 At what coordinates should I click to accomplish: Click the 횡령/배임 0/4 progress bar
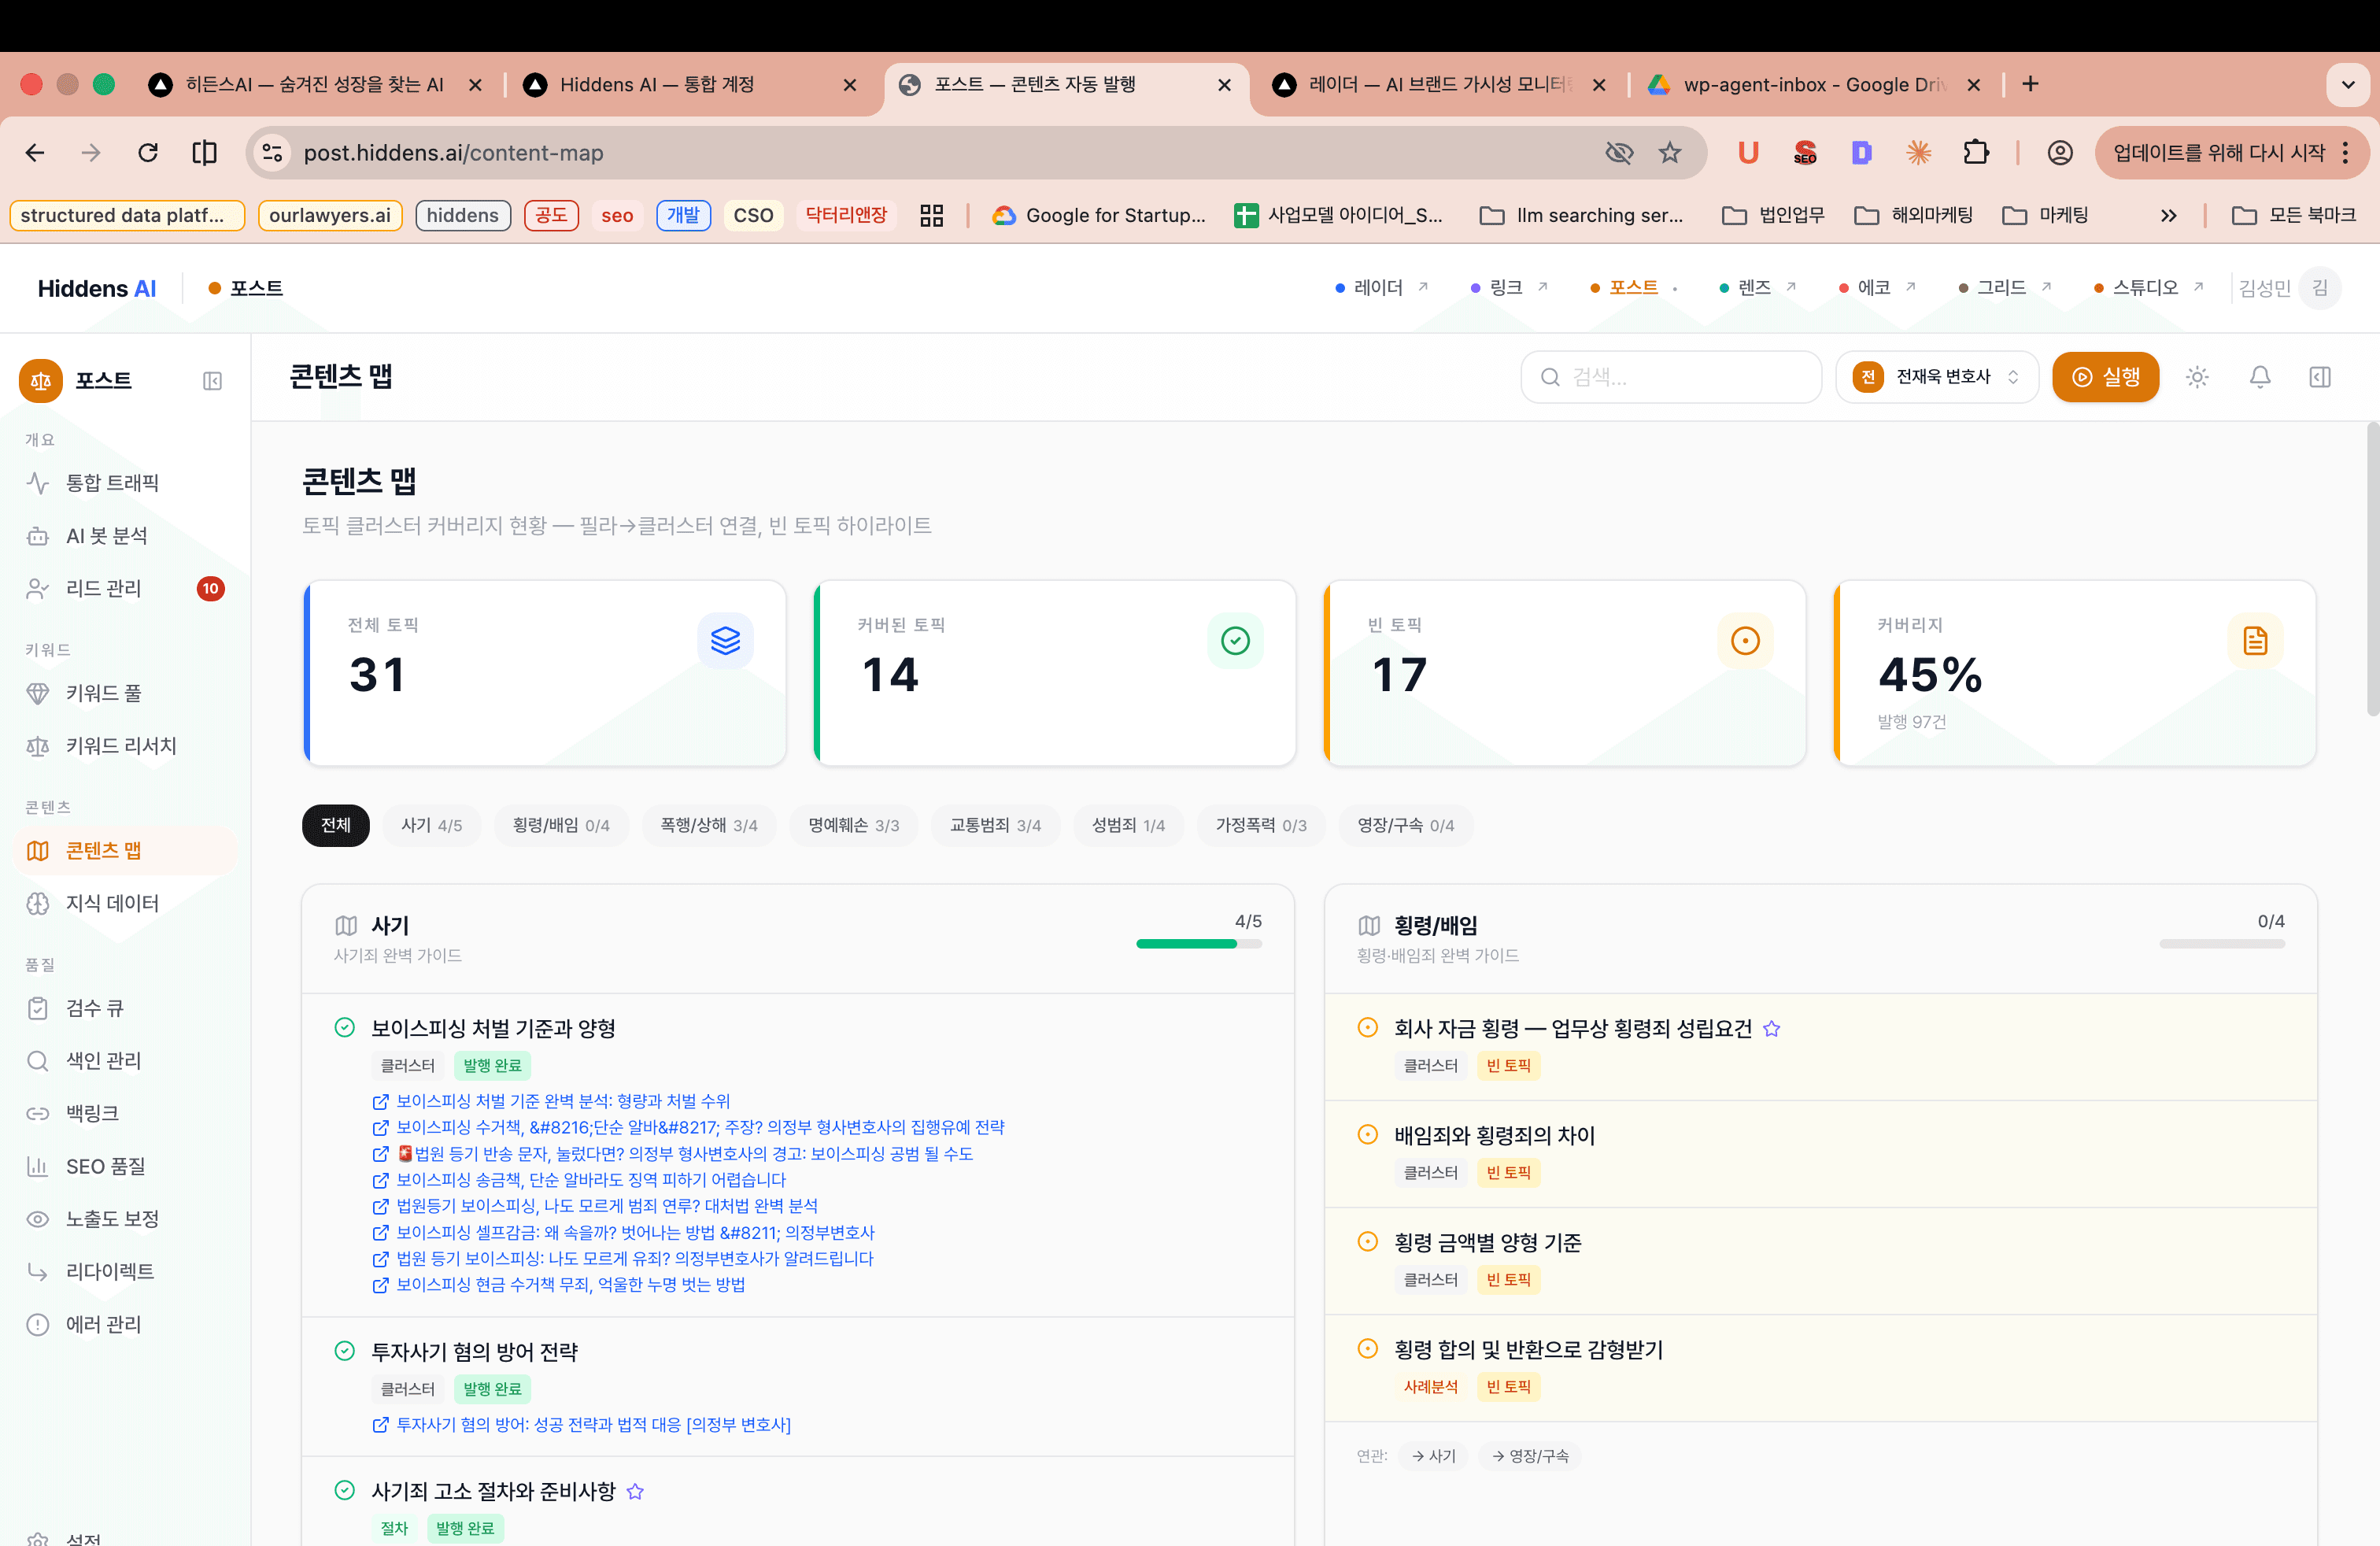click(2222, 943)
